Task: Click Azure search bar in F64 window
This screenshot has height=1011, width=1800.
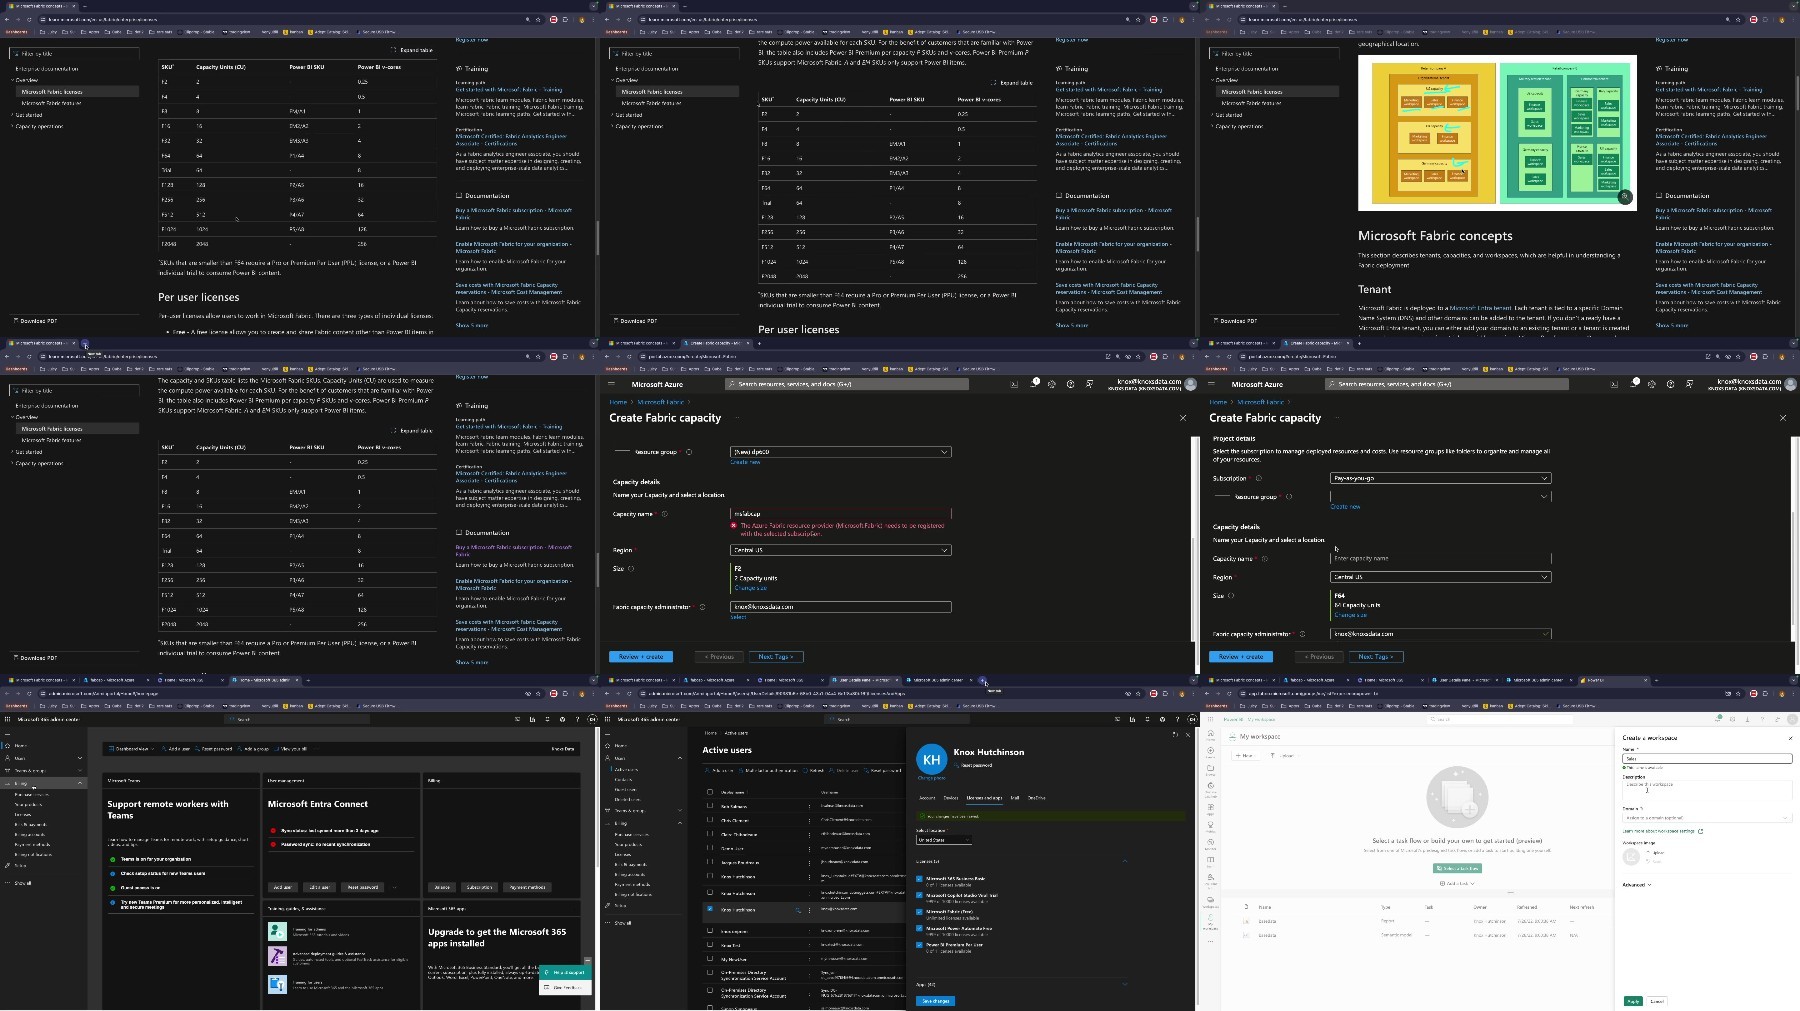Action: [x=1447, y=384]
